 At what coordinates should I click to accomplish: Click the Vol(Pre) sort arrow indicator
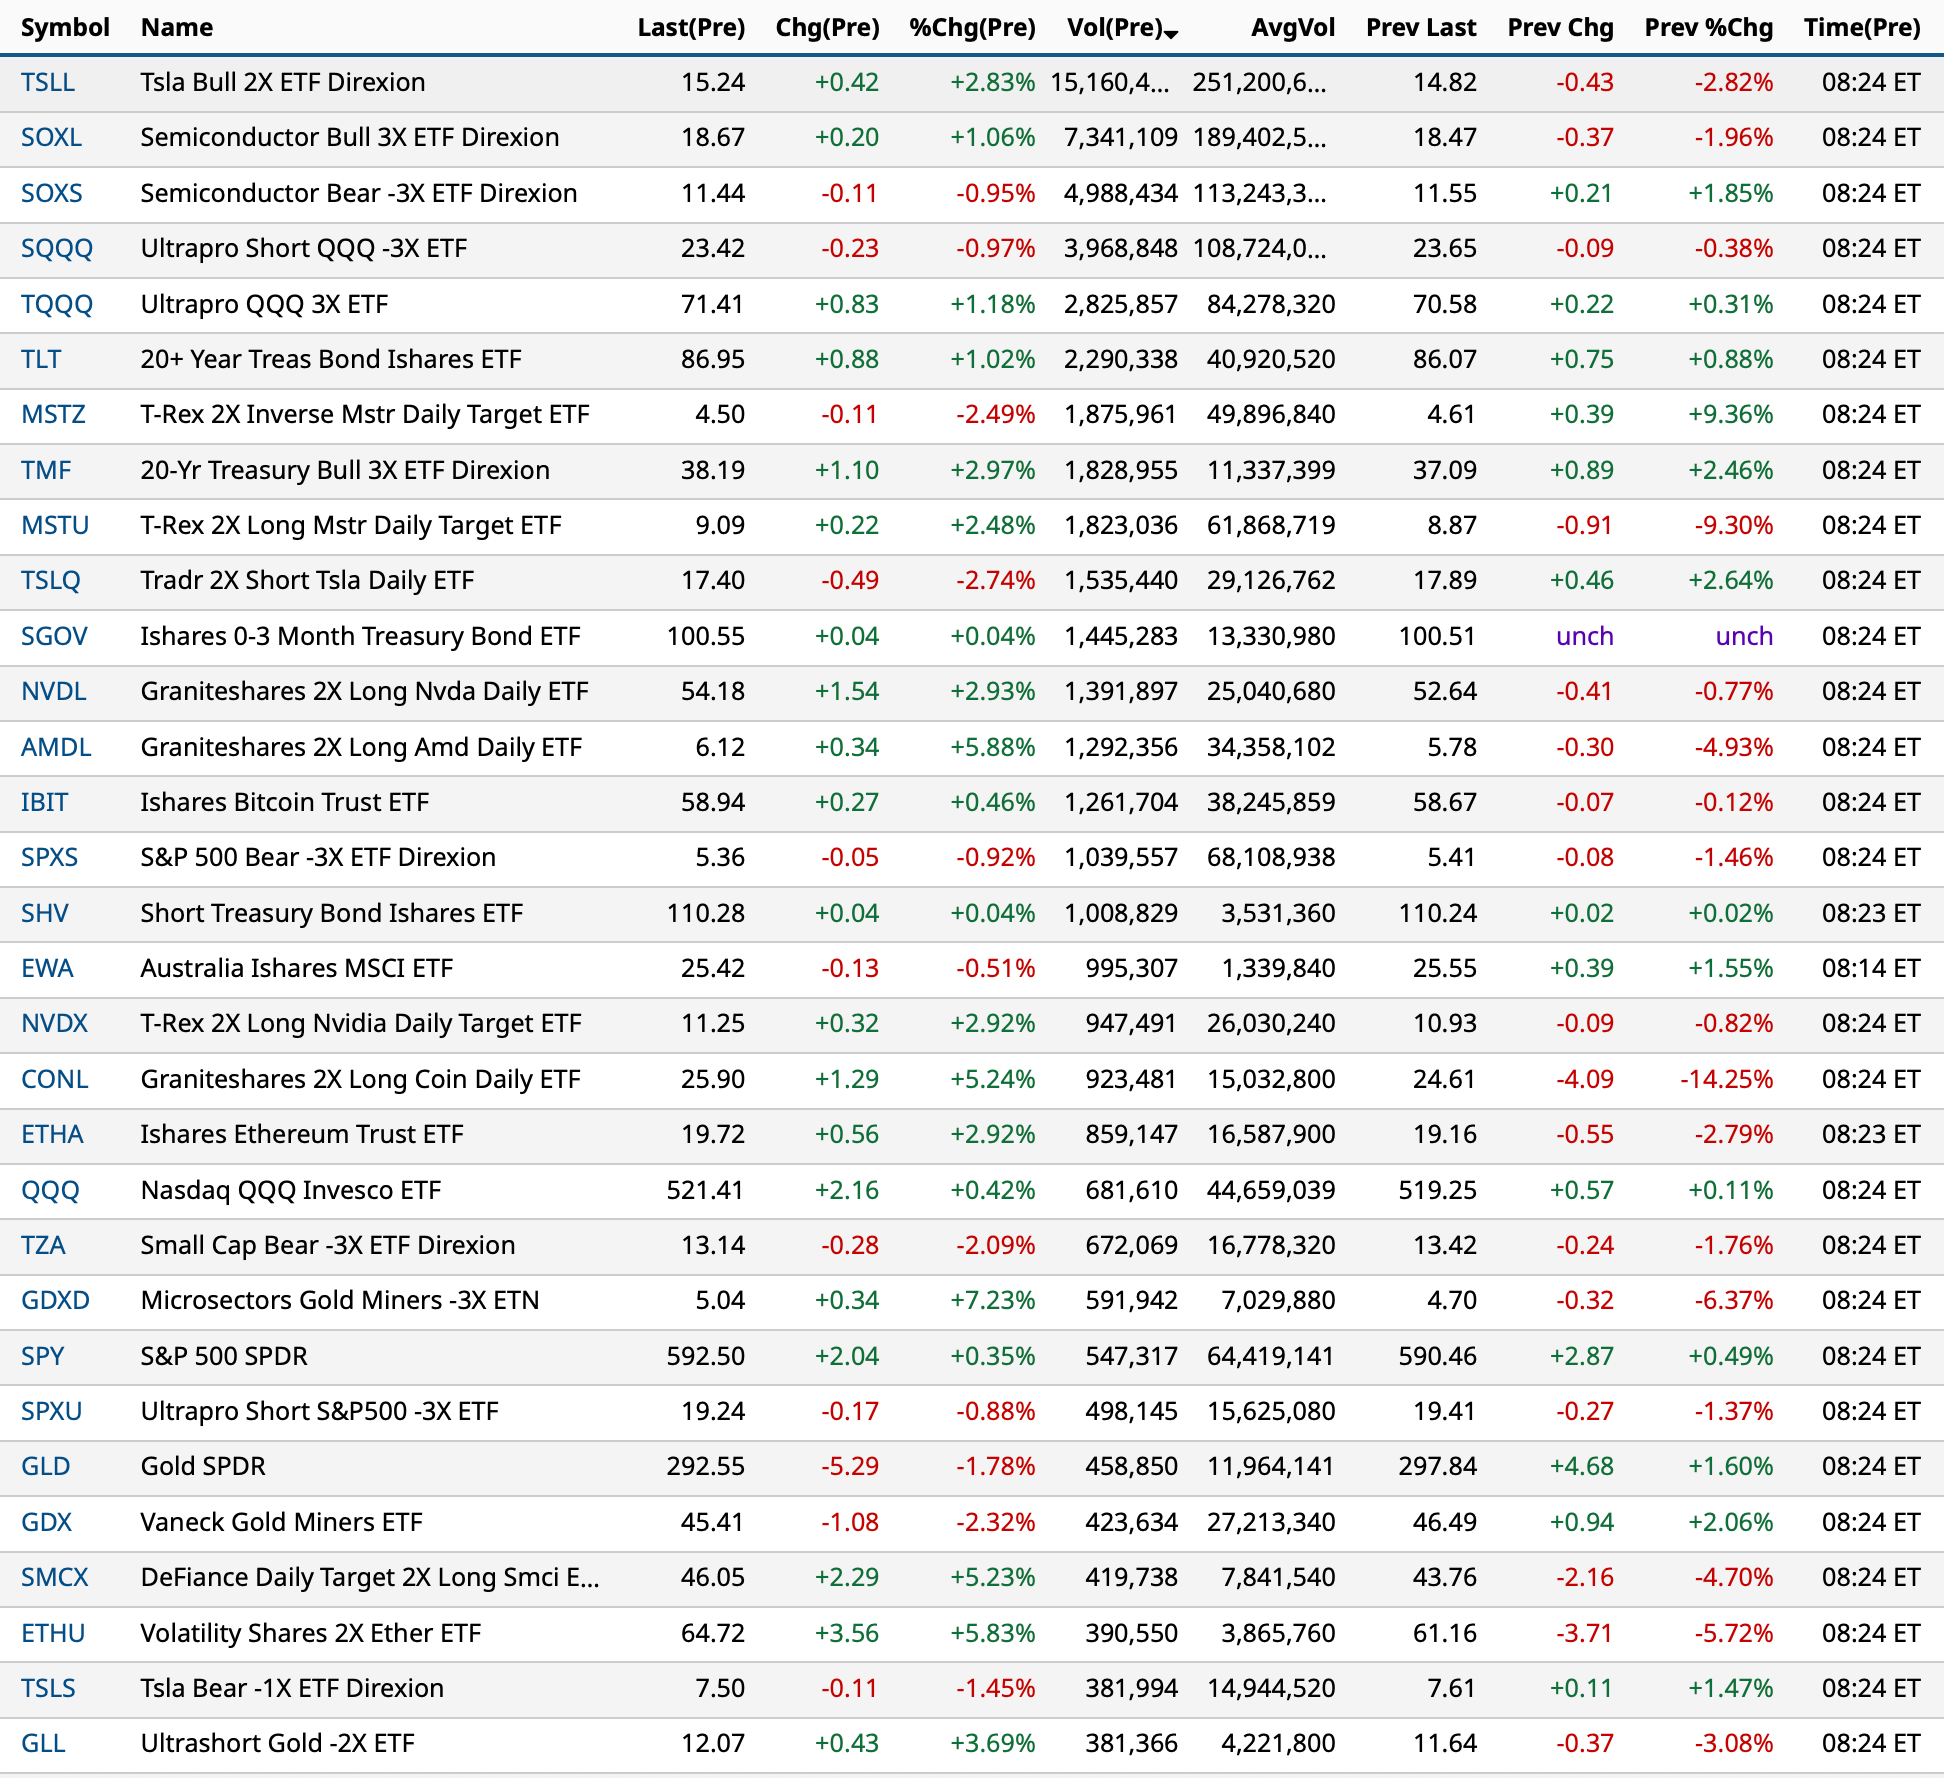pyautogui.click(x=1172, y=35)
